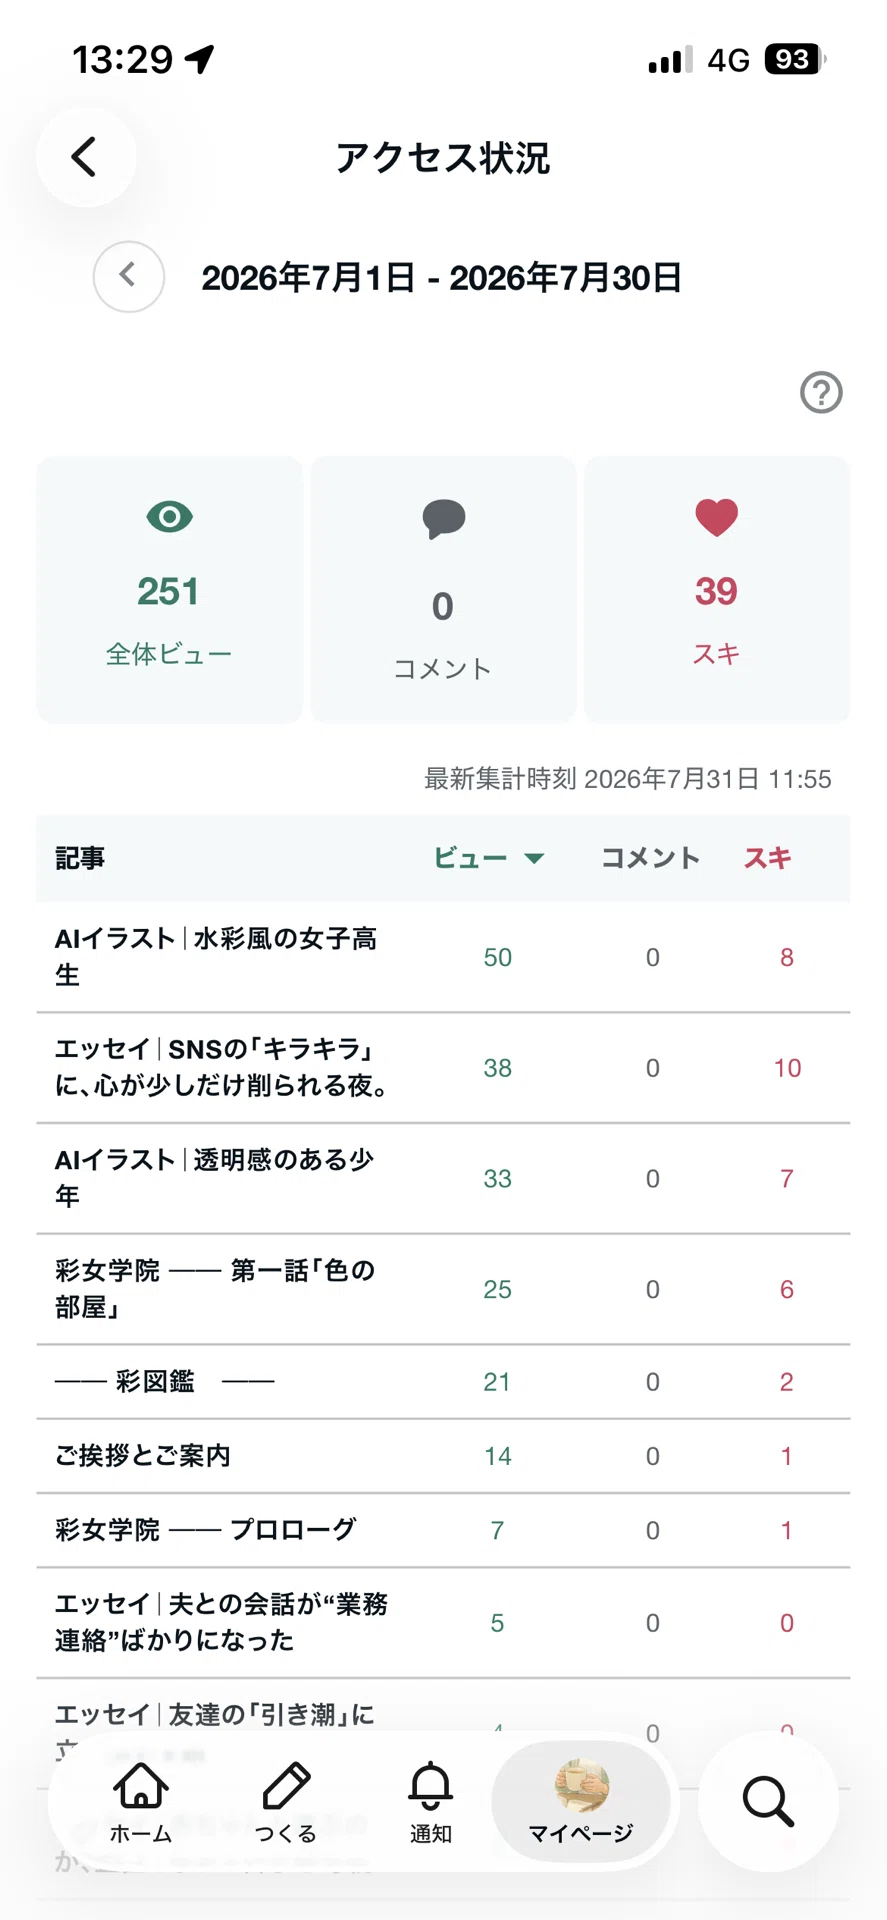Image resolution: width=887 pixels, height=1920 pixels.
Task: Tap the back arrow beside アクセス状況
Action: click(86, 157)
